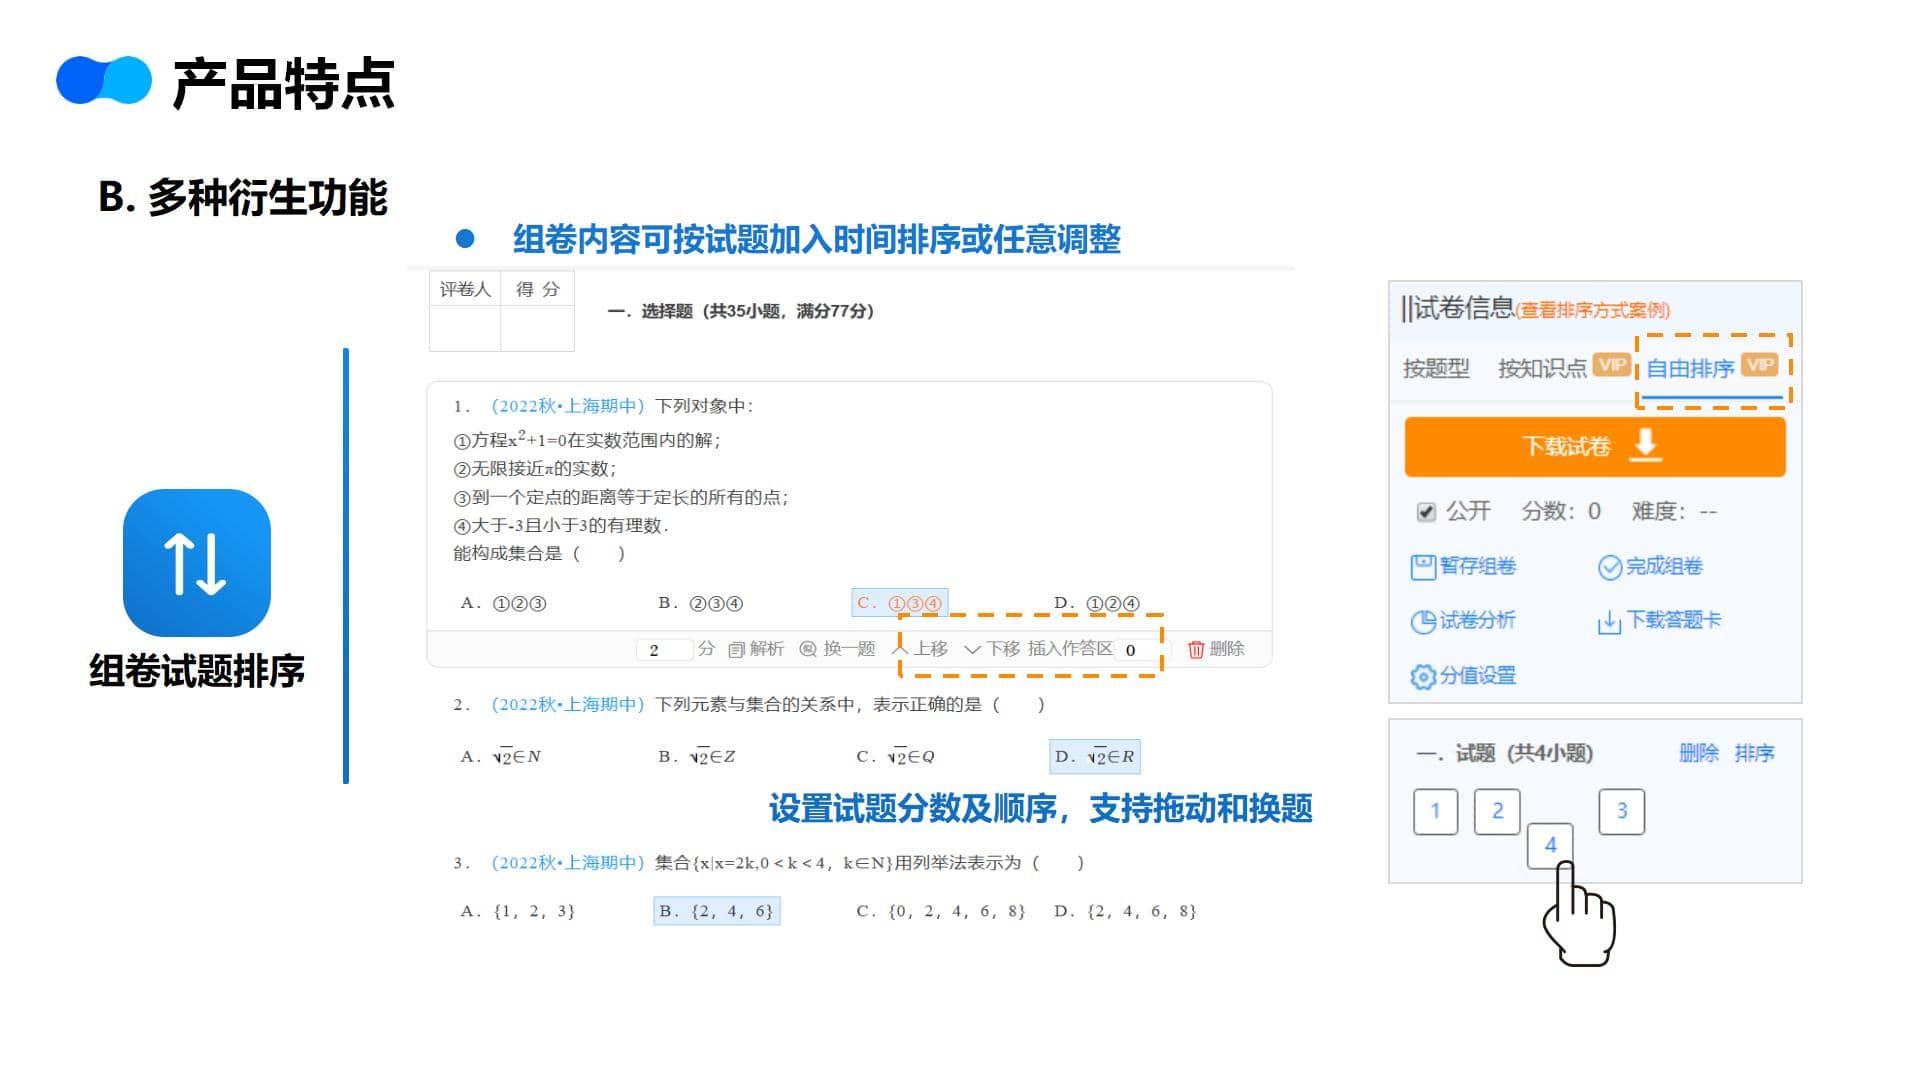Viewport: 1920px width, 1080px height.
Task: Select the 按知识点 sorting tab
Action: [x=1541, y=369]
